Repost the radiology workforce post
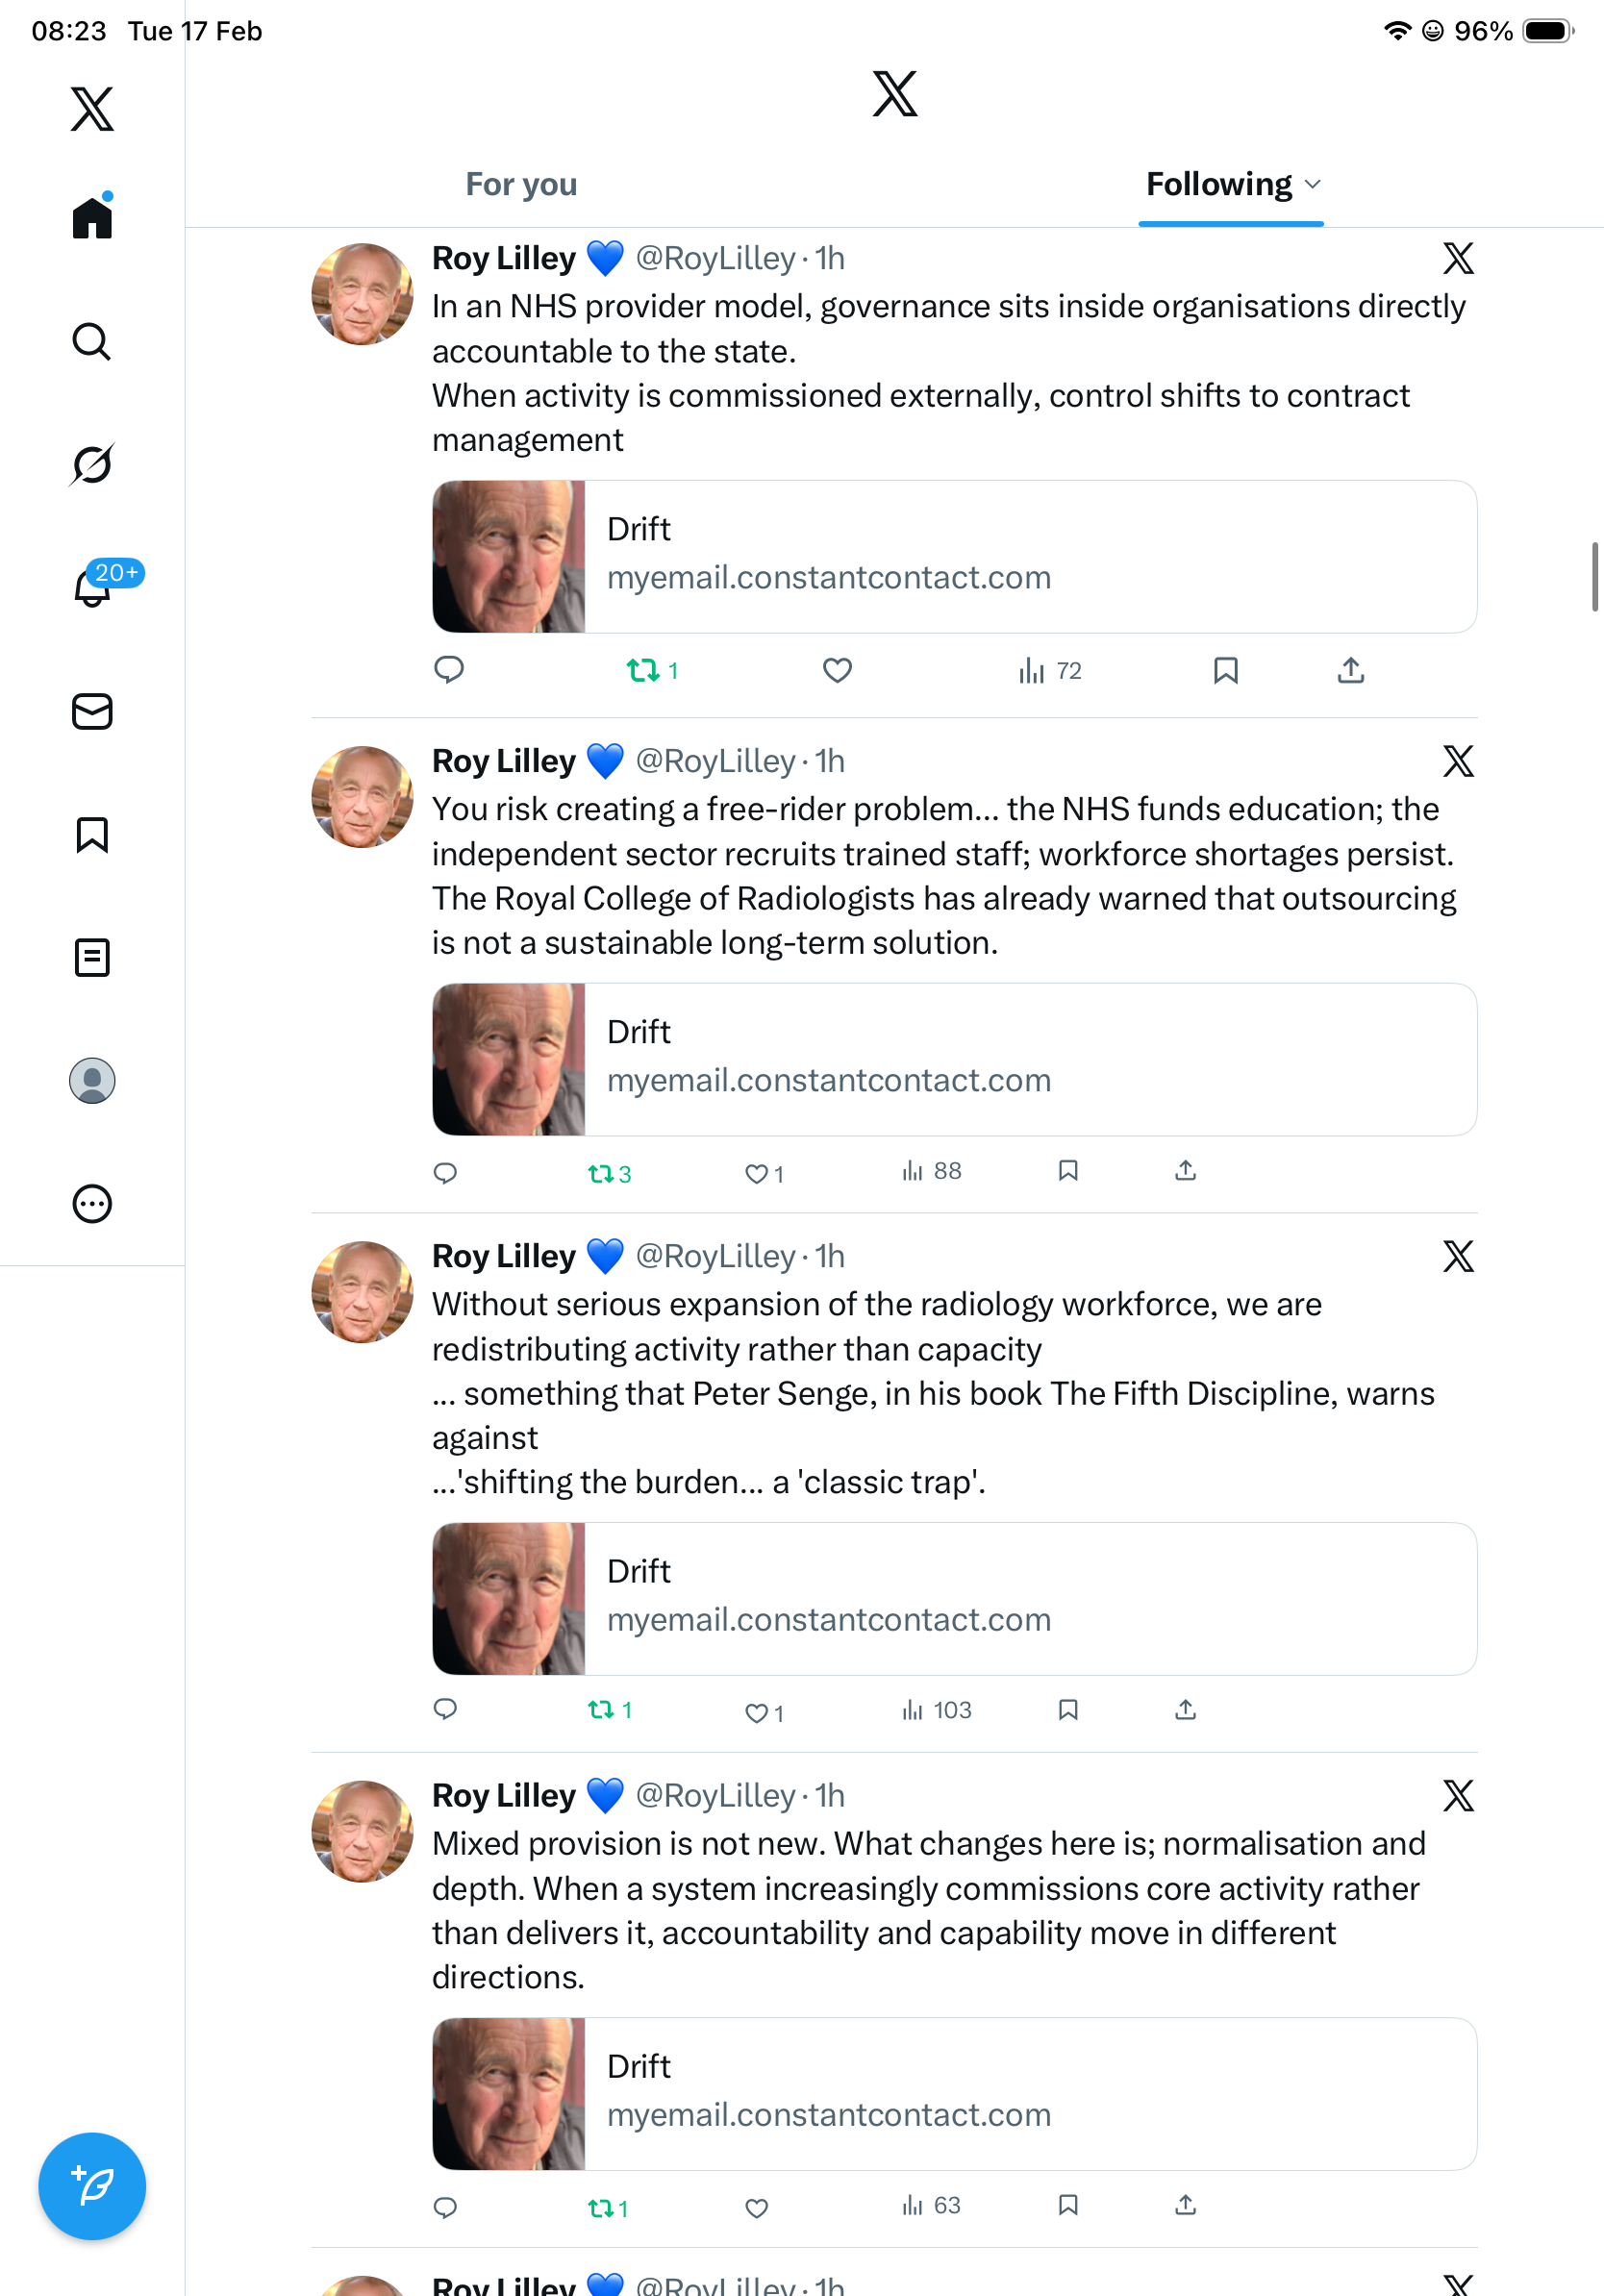This screenshot has height=2296, width=1604. (609, 1710)
